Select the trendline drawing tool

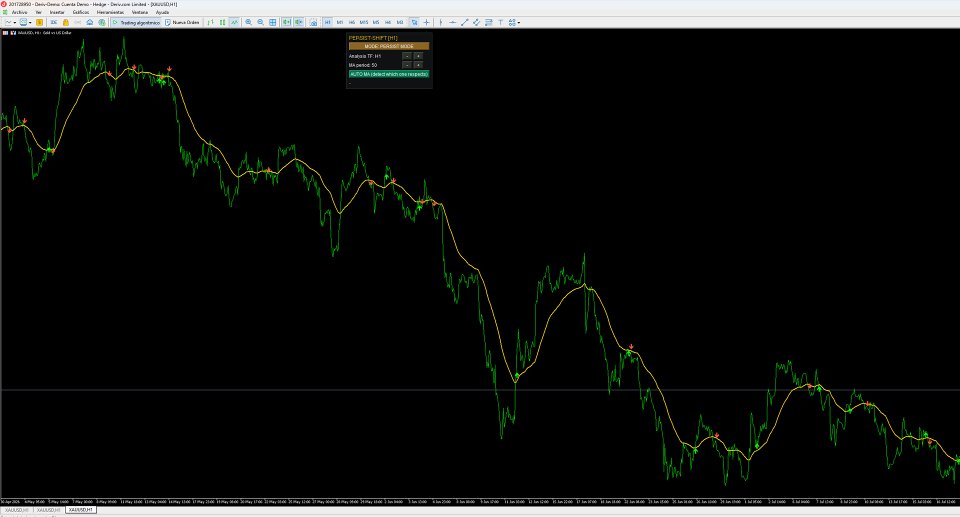(465, 22)
